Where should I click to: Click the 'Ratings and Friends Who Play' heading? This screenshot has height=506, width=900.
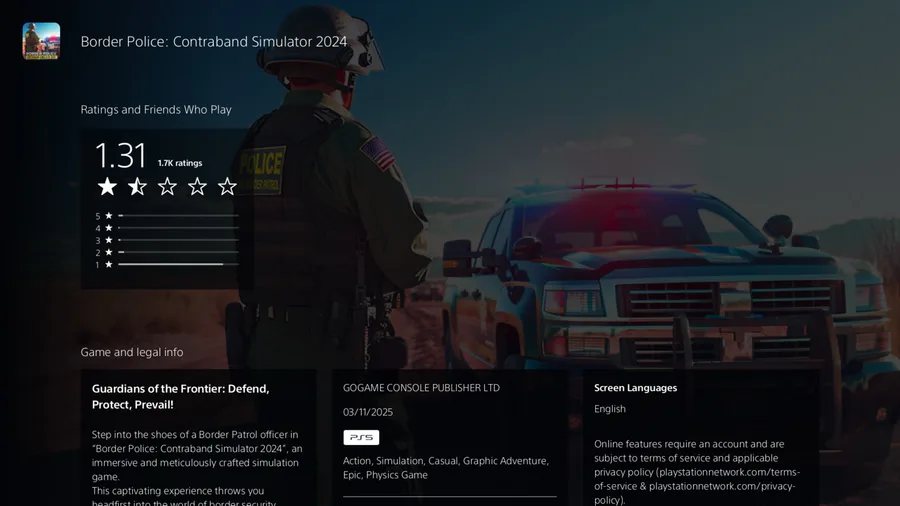pyautogui.click(x=156, y=110)
